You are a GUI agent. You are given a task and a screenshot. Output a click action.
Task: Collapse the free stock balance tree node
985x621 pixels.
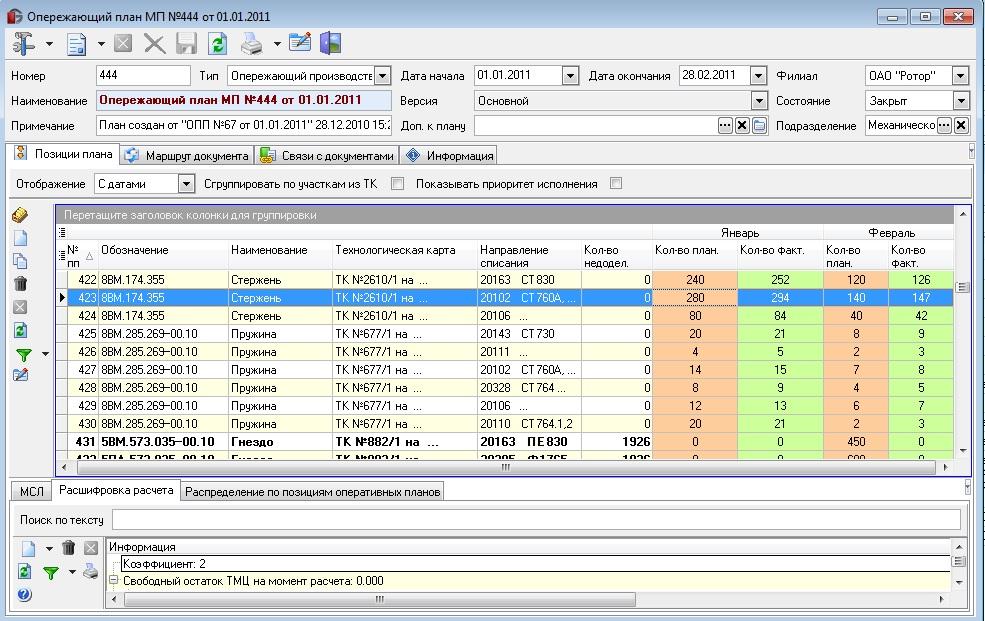pyautogui.click(x=114, y=580)
